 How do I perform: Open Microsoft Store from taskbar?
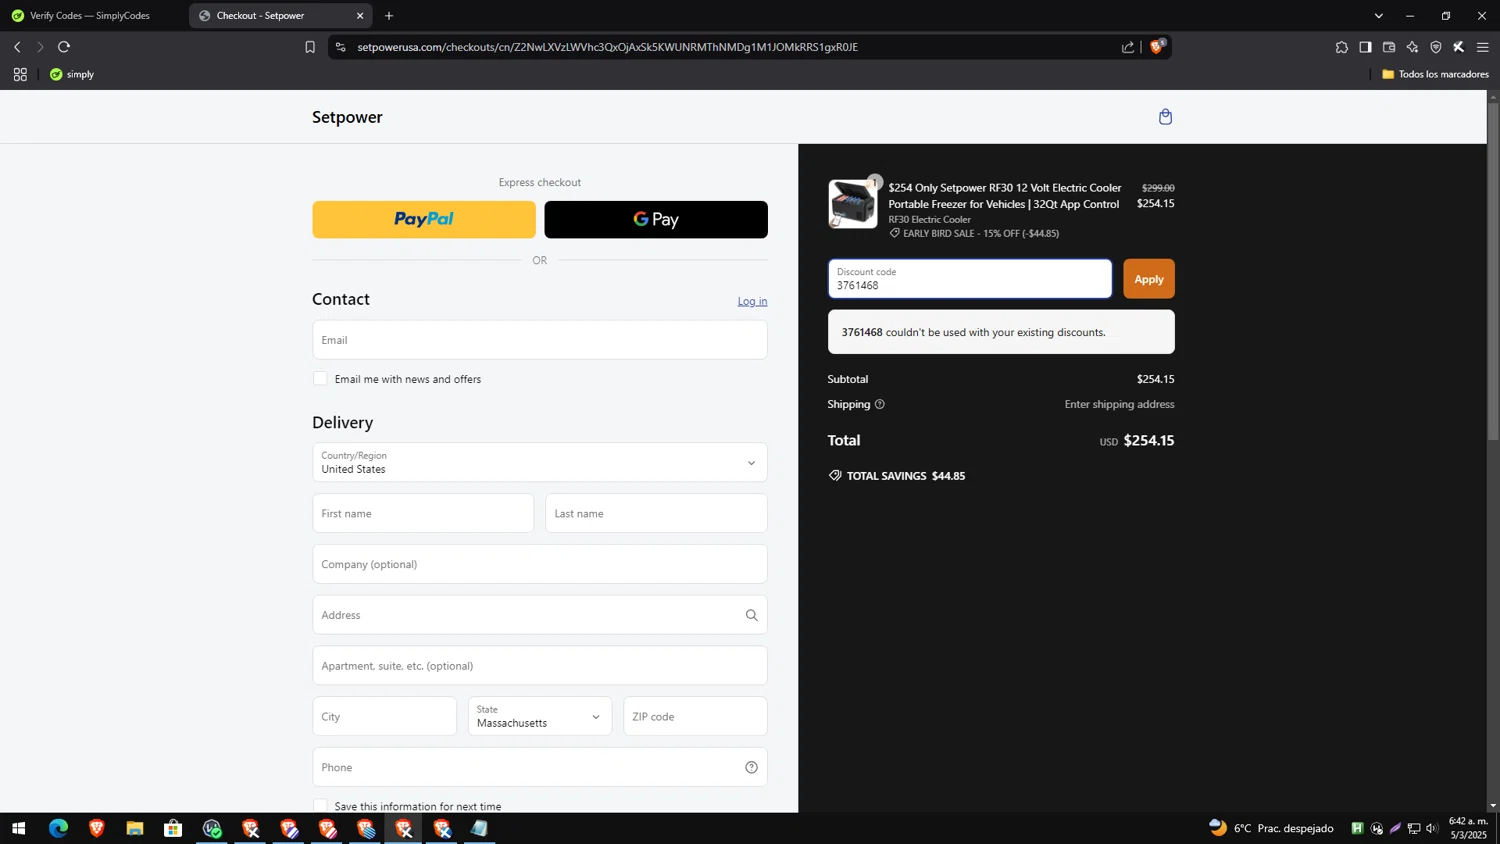tap(173, 828)
